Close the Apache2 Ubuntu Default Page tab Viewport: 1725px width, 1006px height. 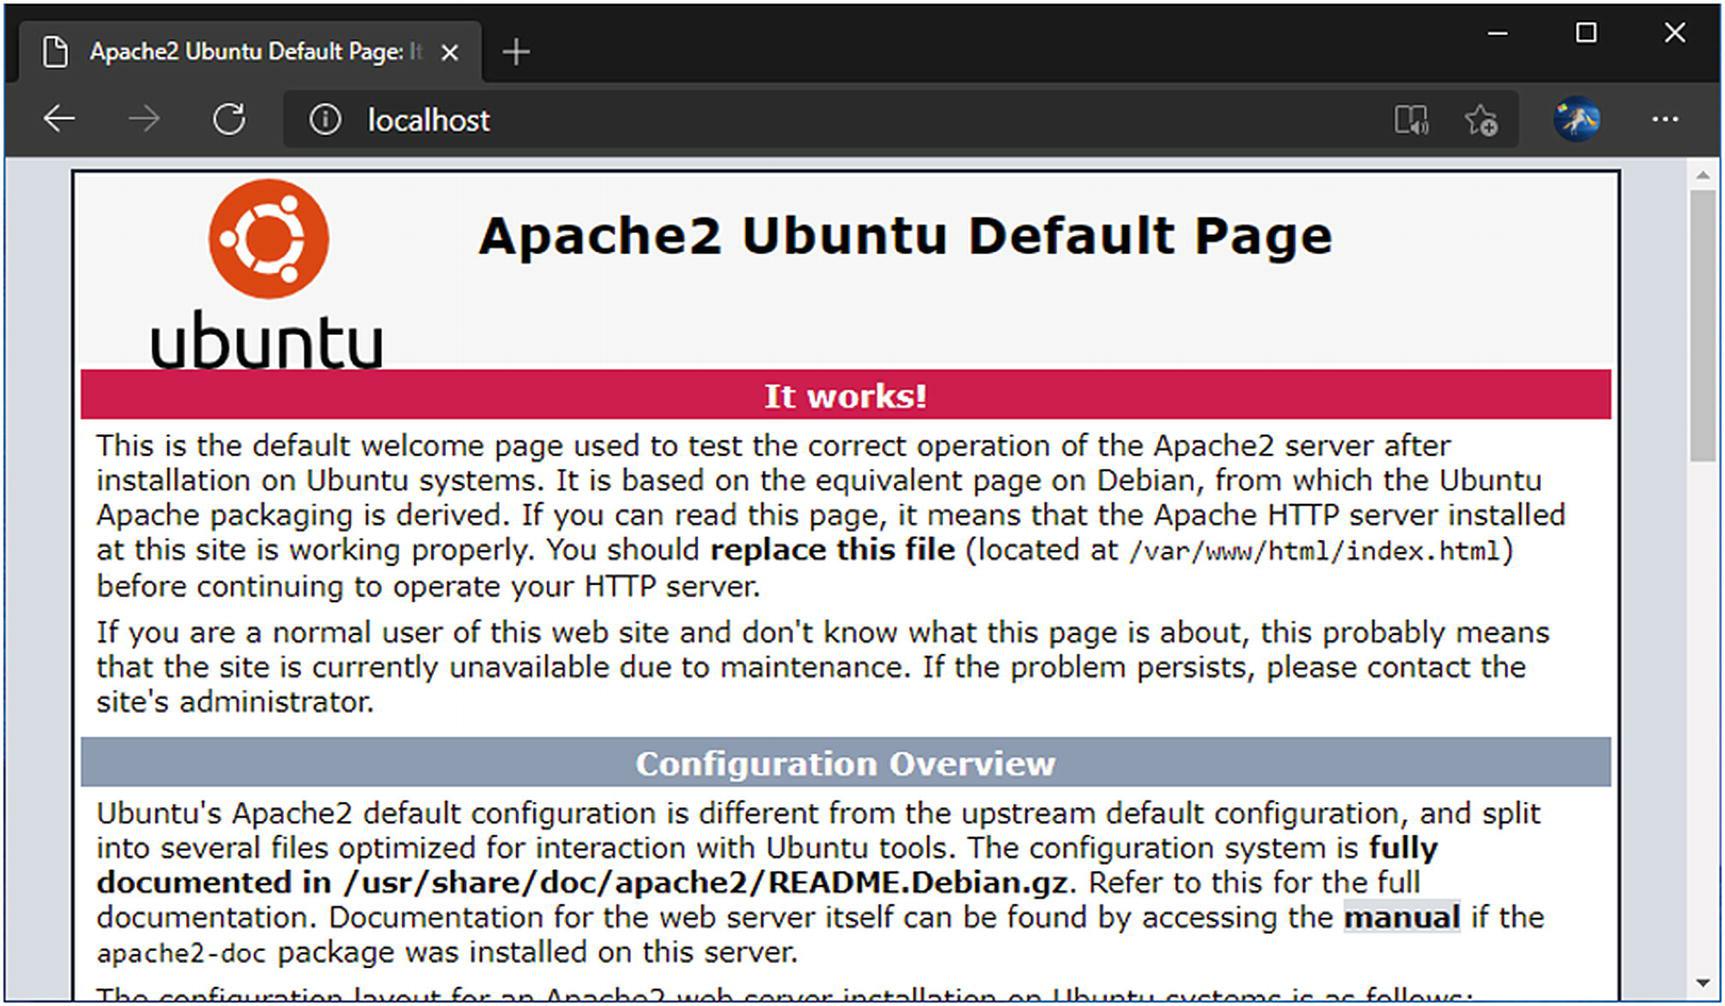click(450, 53)
